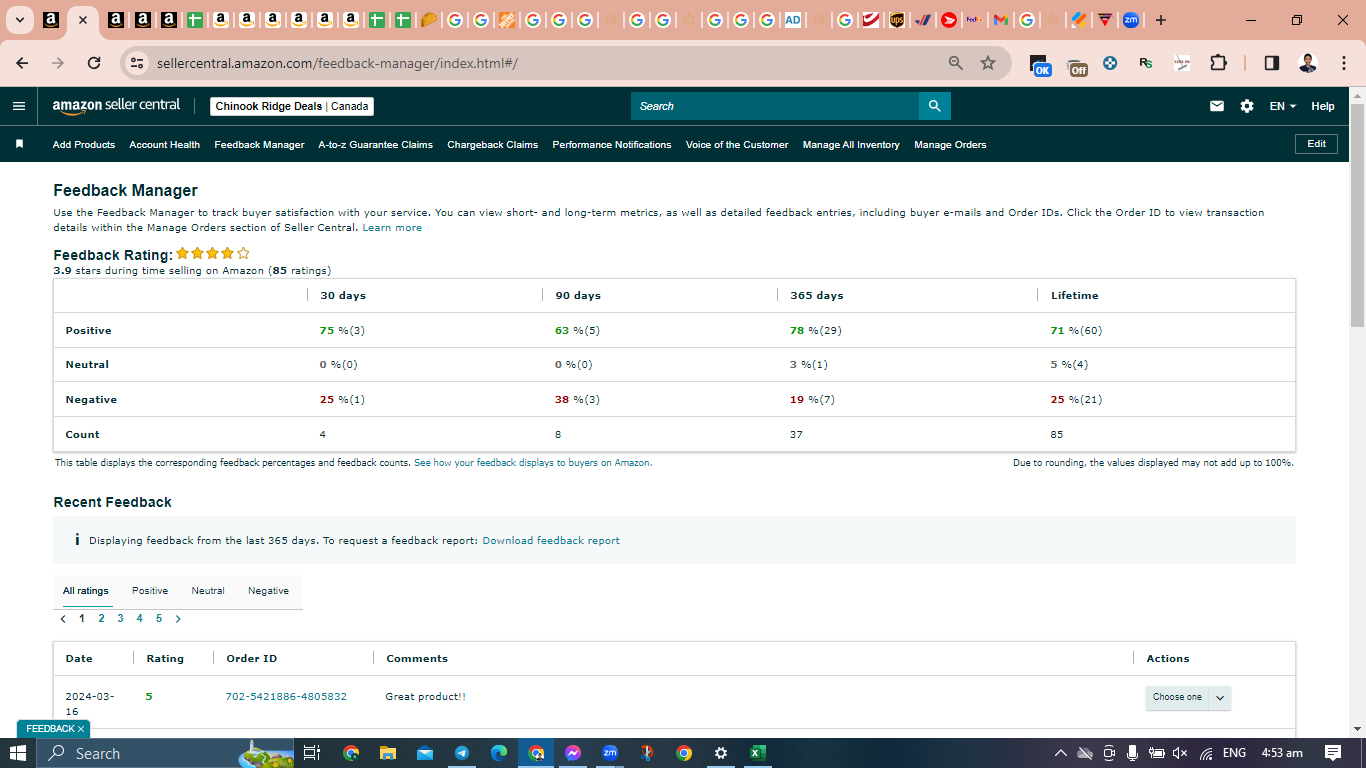Go to feedback page 2
The height and width of the screenshot is (768, 1366).
[x=101, y=619]
